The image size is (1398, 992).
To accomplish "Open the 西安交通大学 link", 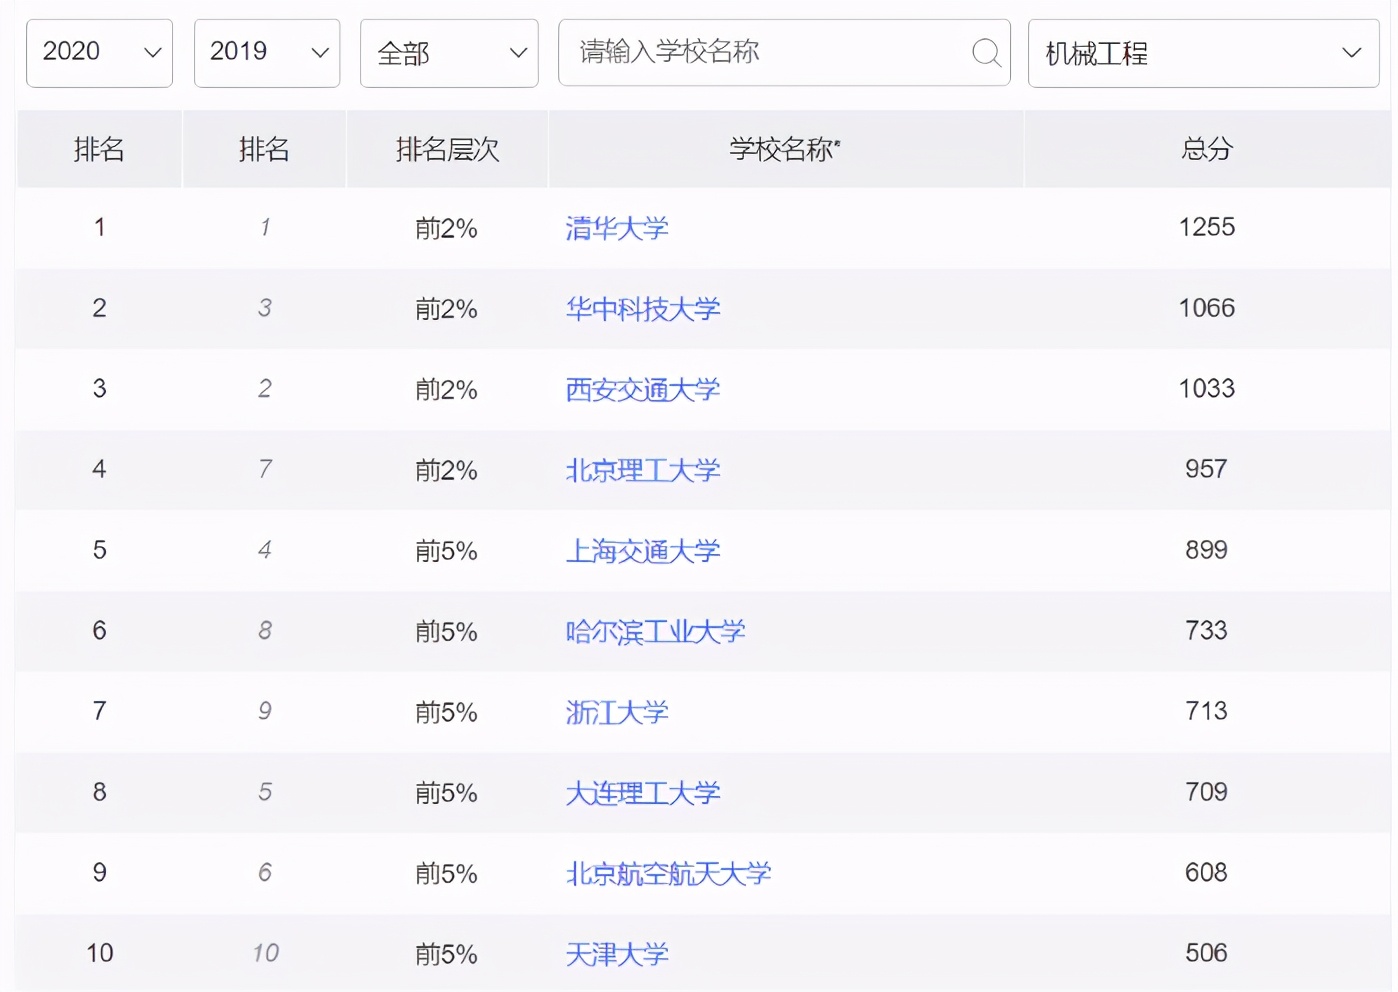I will pyautogui.click(x=641, y=390).
